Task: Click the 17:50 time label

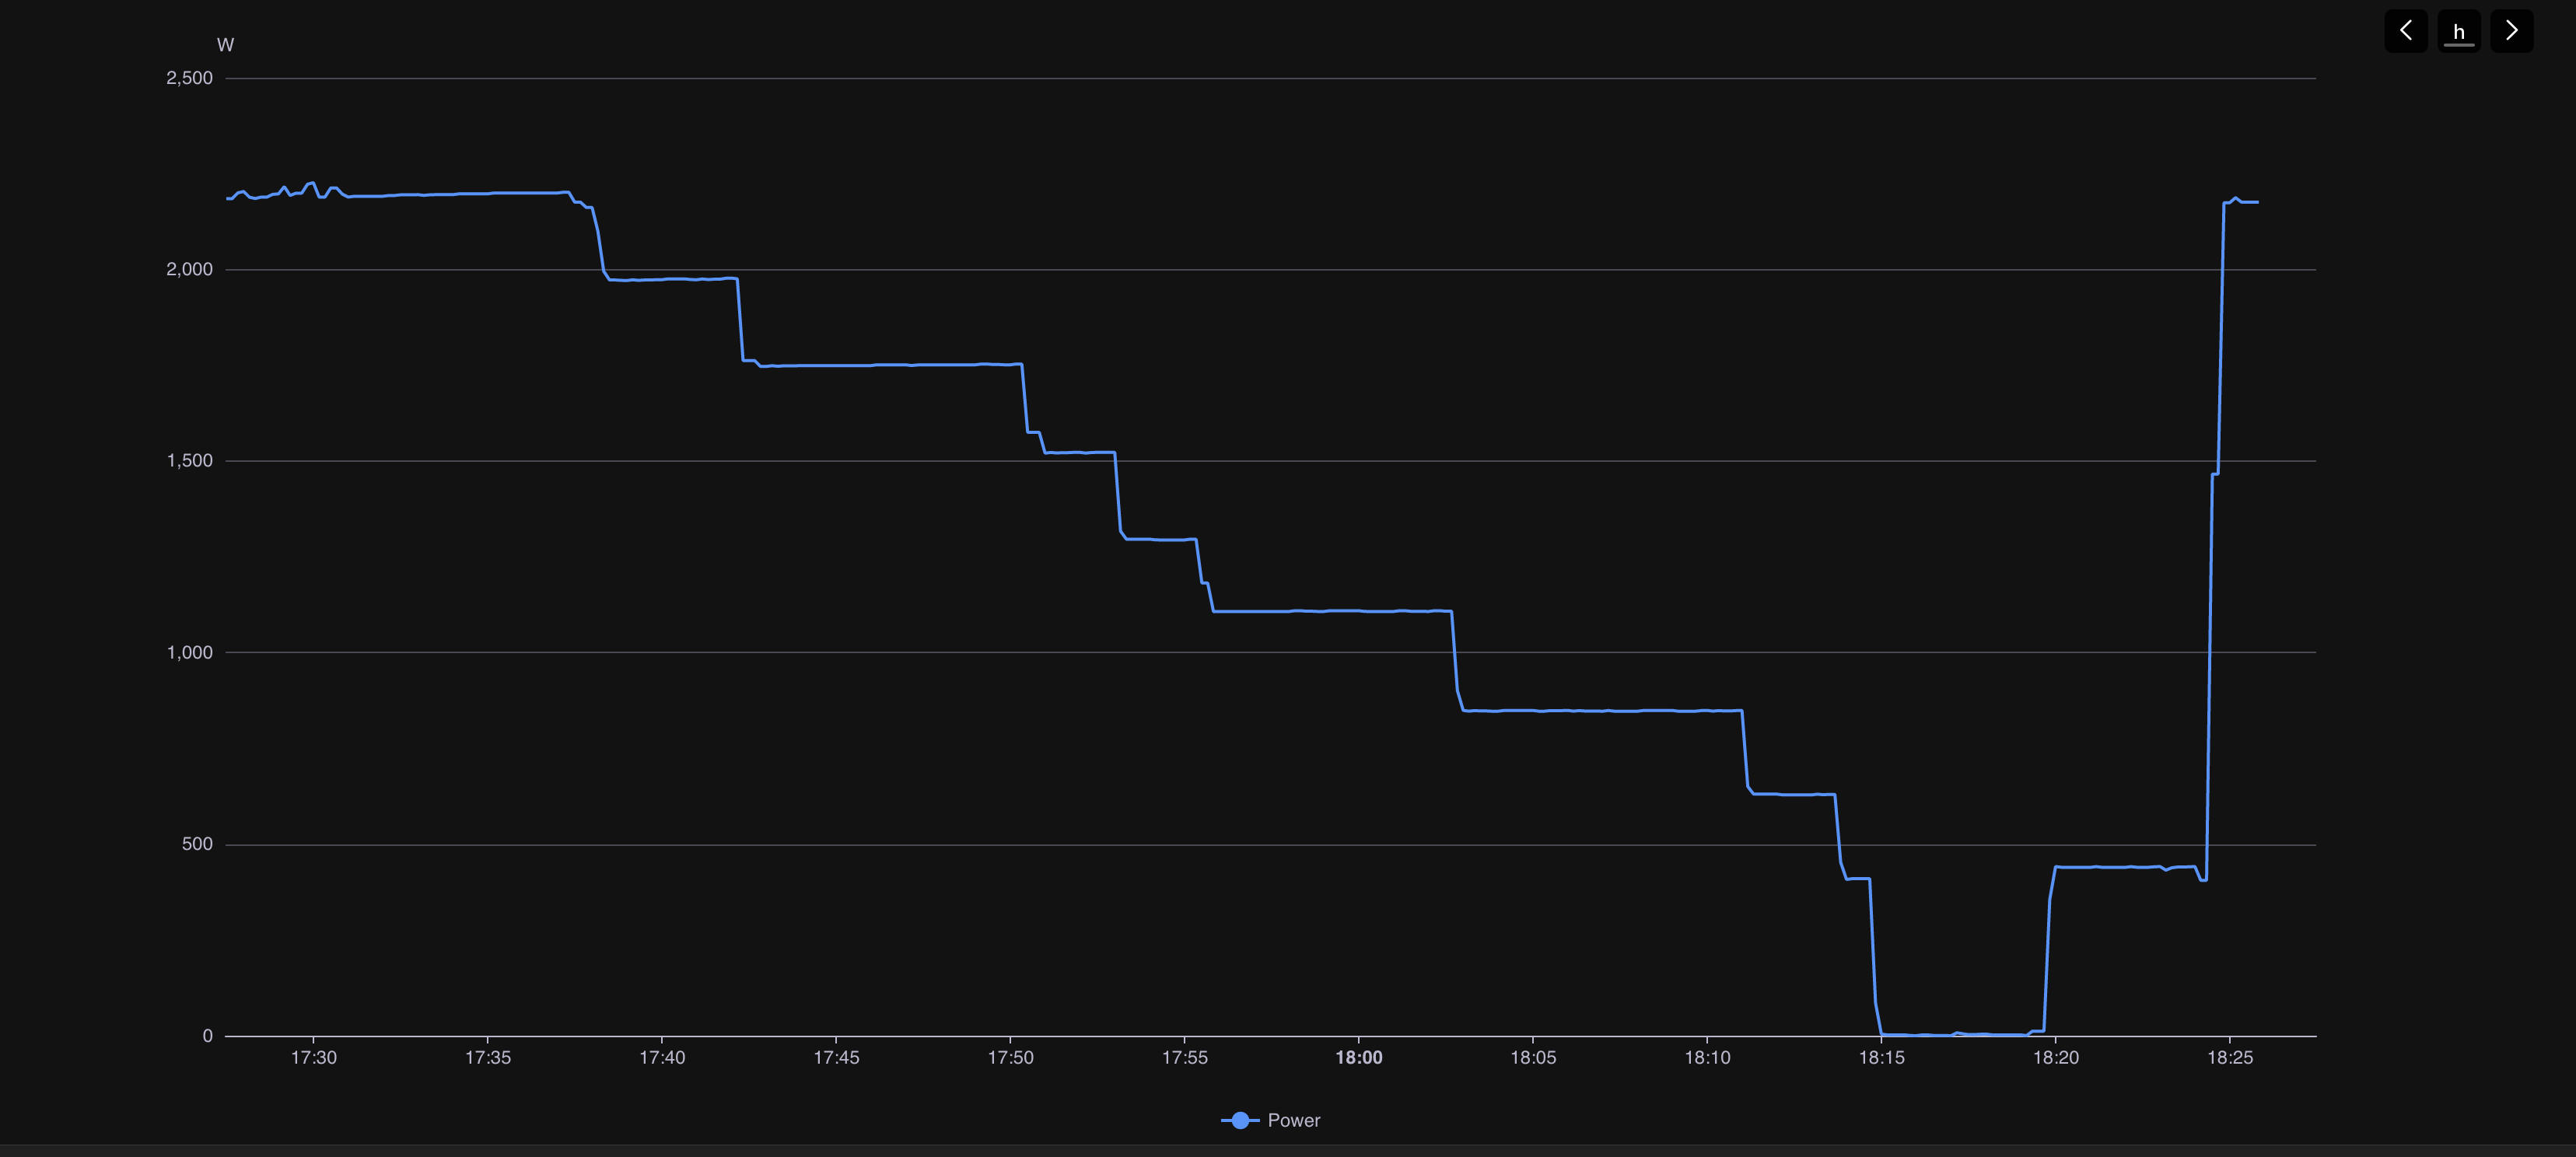Action: tap(1011, 1058)
